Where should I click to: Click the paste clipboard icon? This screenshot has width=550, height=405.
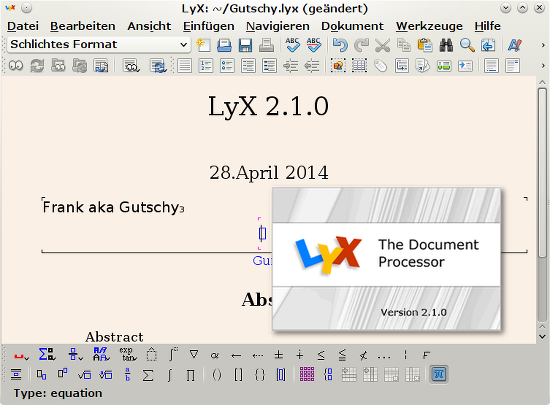point(425,45)
